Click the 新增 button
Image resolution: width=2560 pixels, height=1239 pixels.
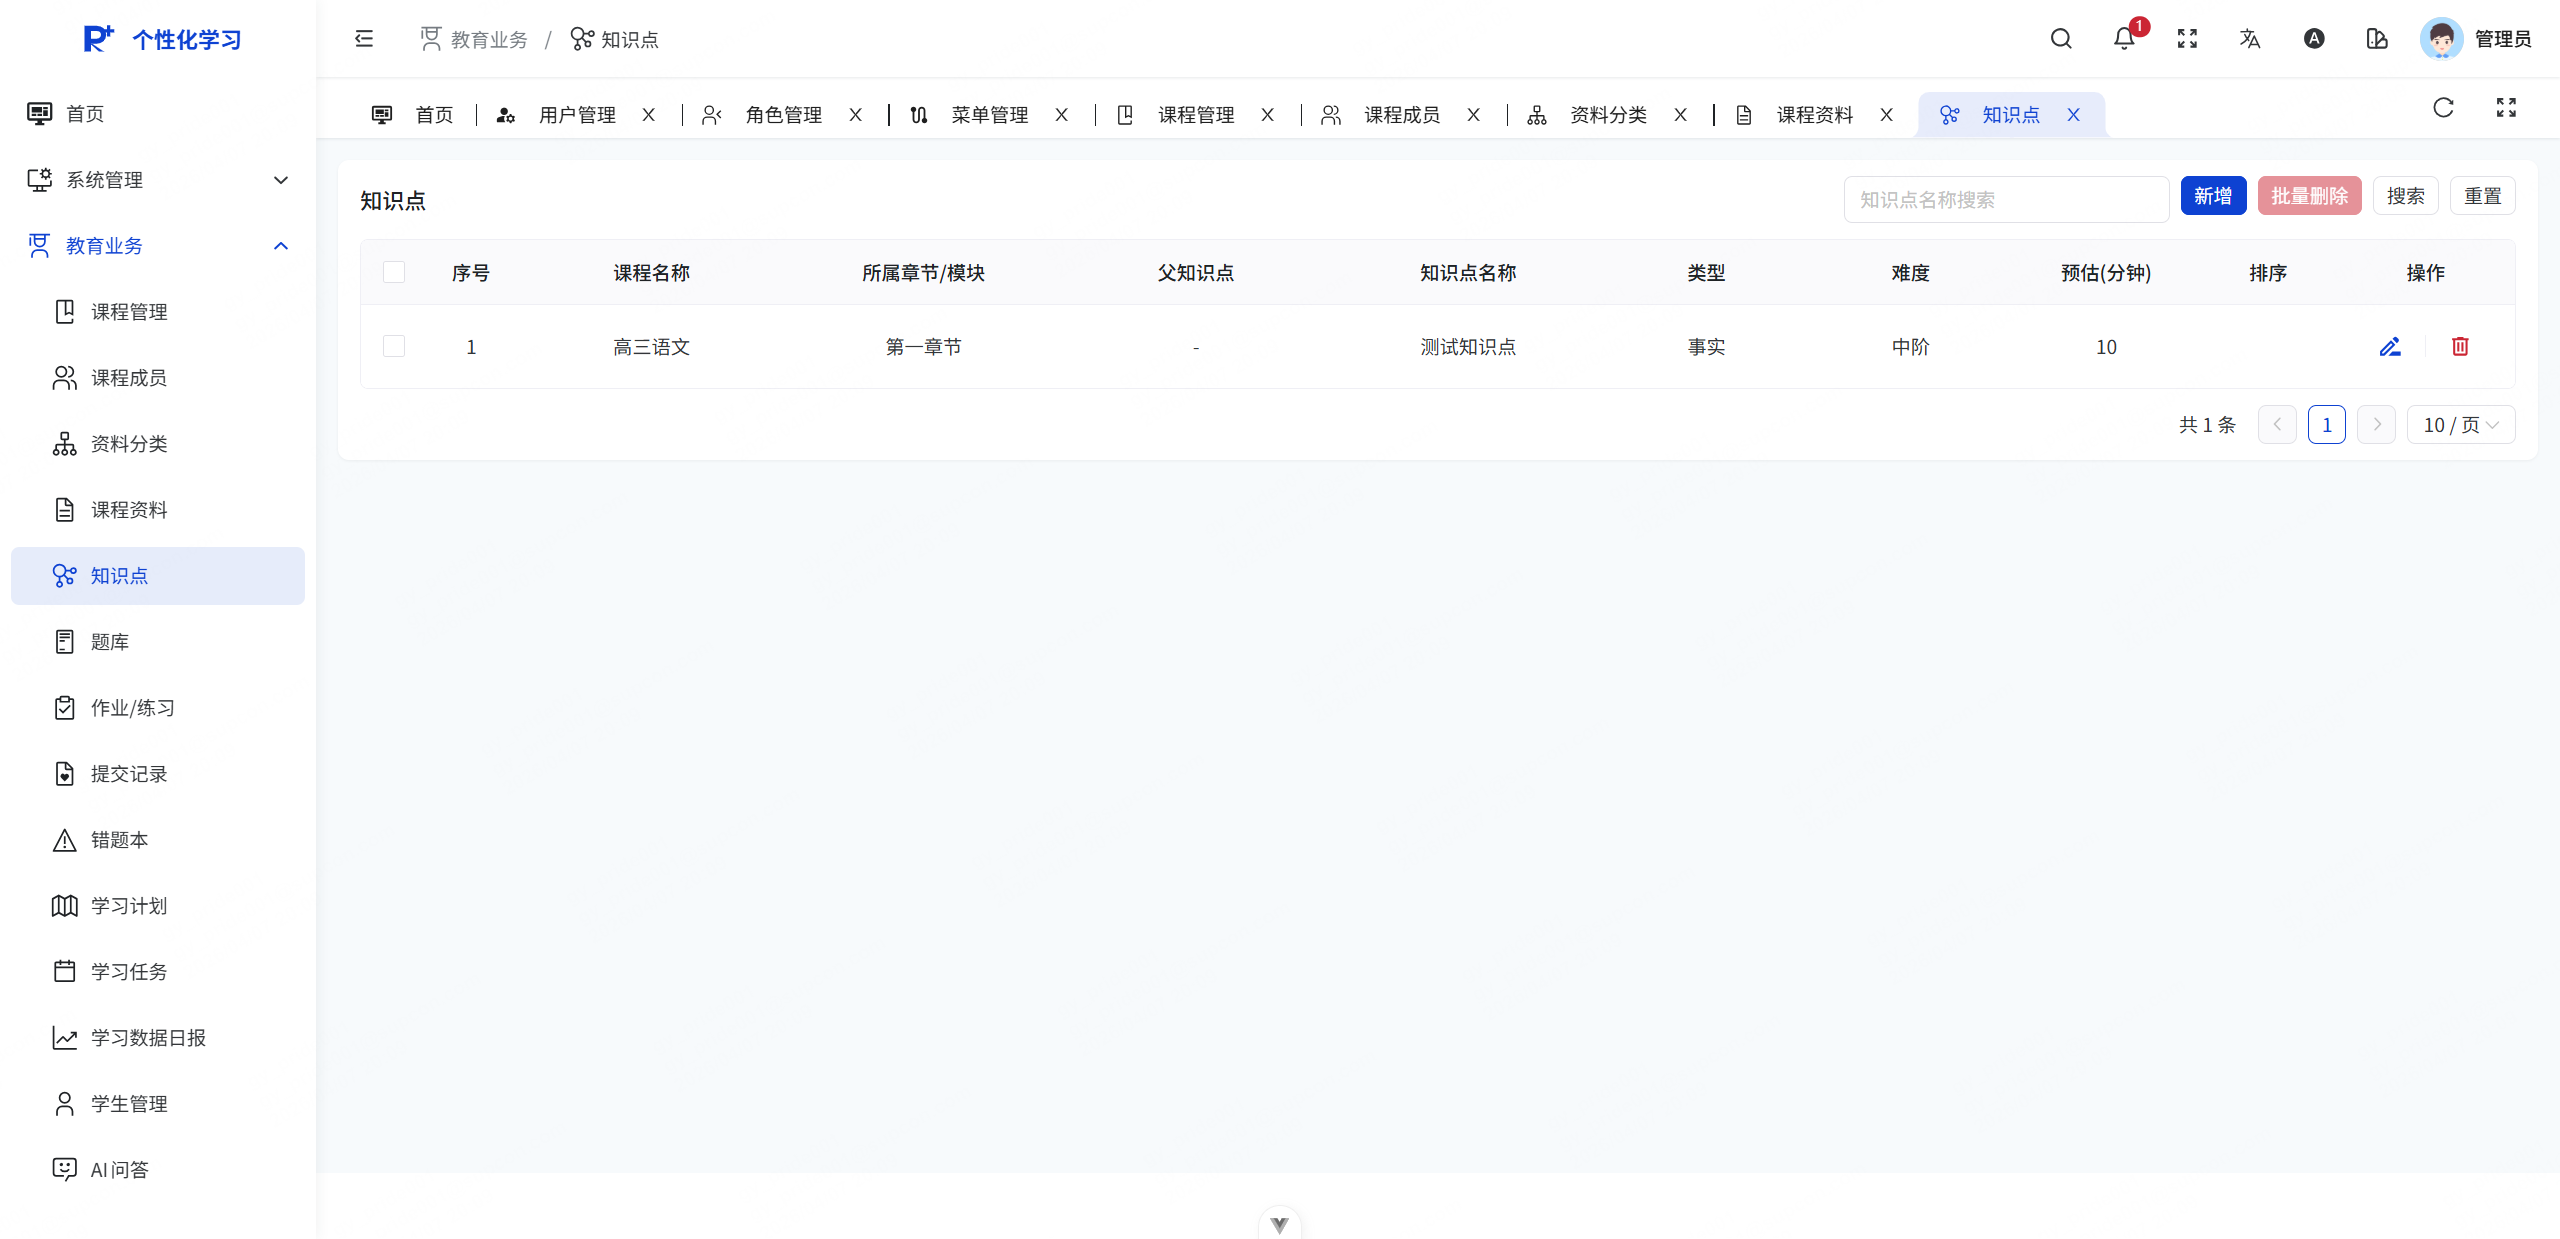pyautogui.click(x=2213, y=196)
